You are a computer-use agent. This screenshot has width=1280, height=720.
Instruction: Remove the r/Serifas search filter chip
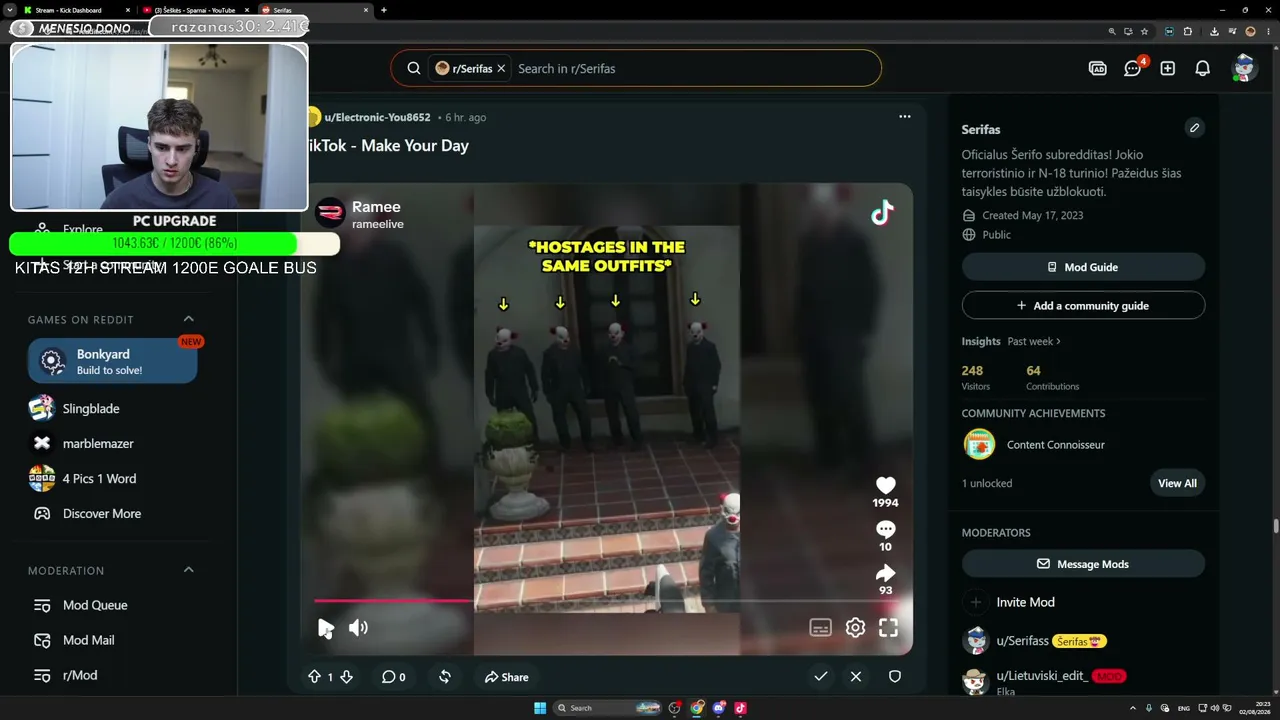[501, 68]
